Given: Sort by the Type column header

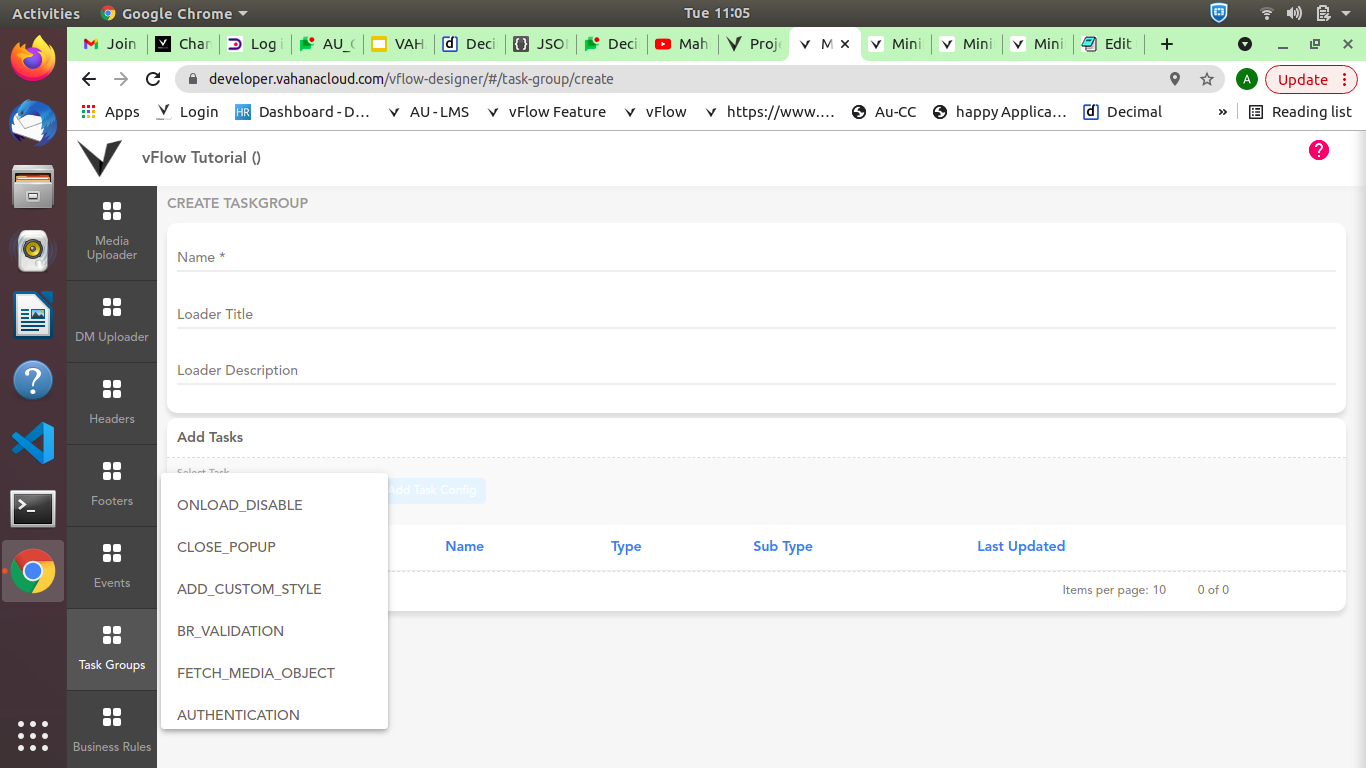Looking at the screenshot, I should (x=626, y=546).
